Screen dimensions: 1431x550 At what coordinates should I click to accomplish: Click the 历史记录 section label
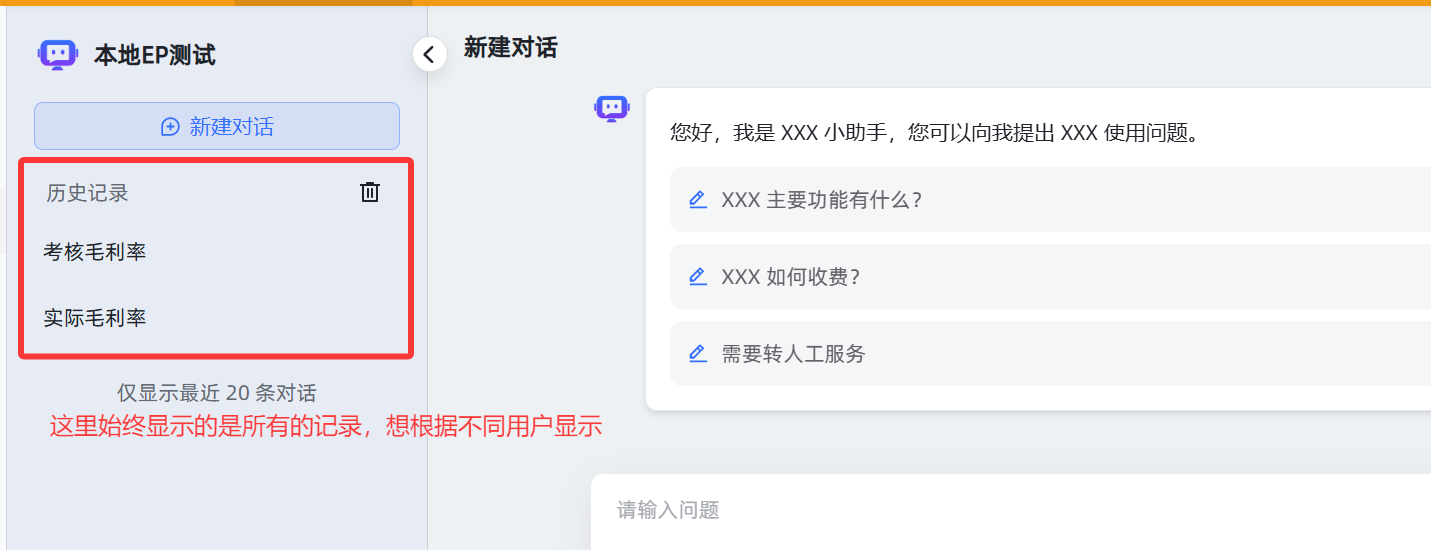point(87,193)
